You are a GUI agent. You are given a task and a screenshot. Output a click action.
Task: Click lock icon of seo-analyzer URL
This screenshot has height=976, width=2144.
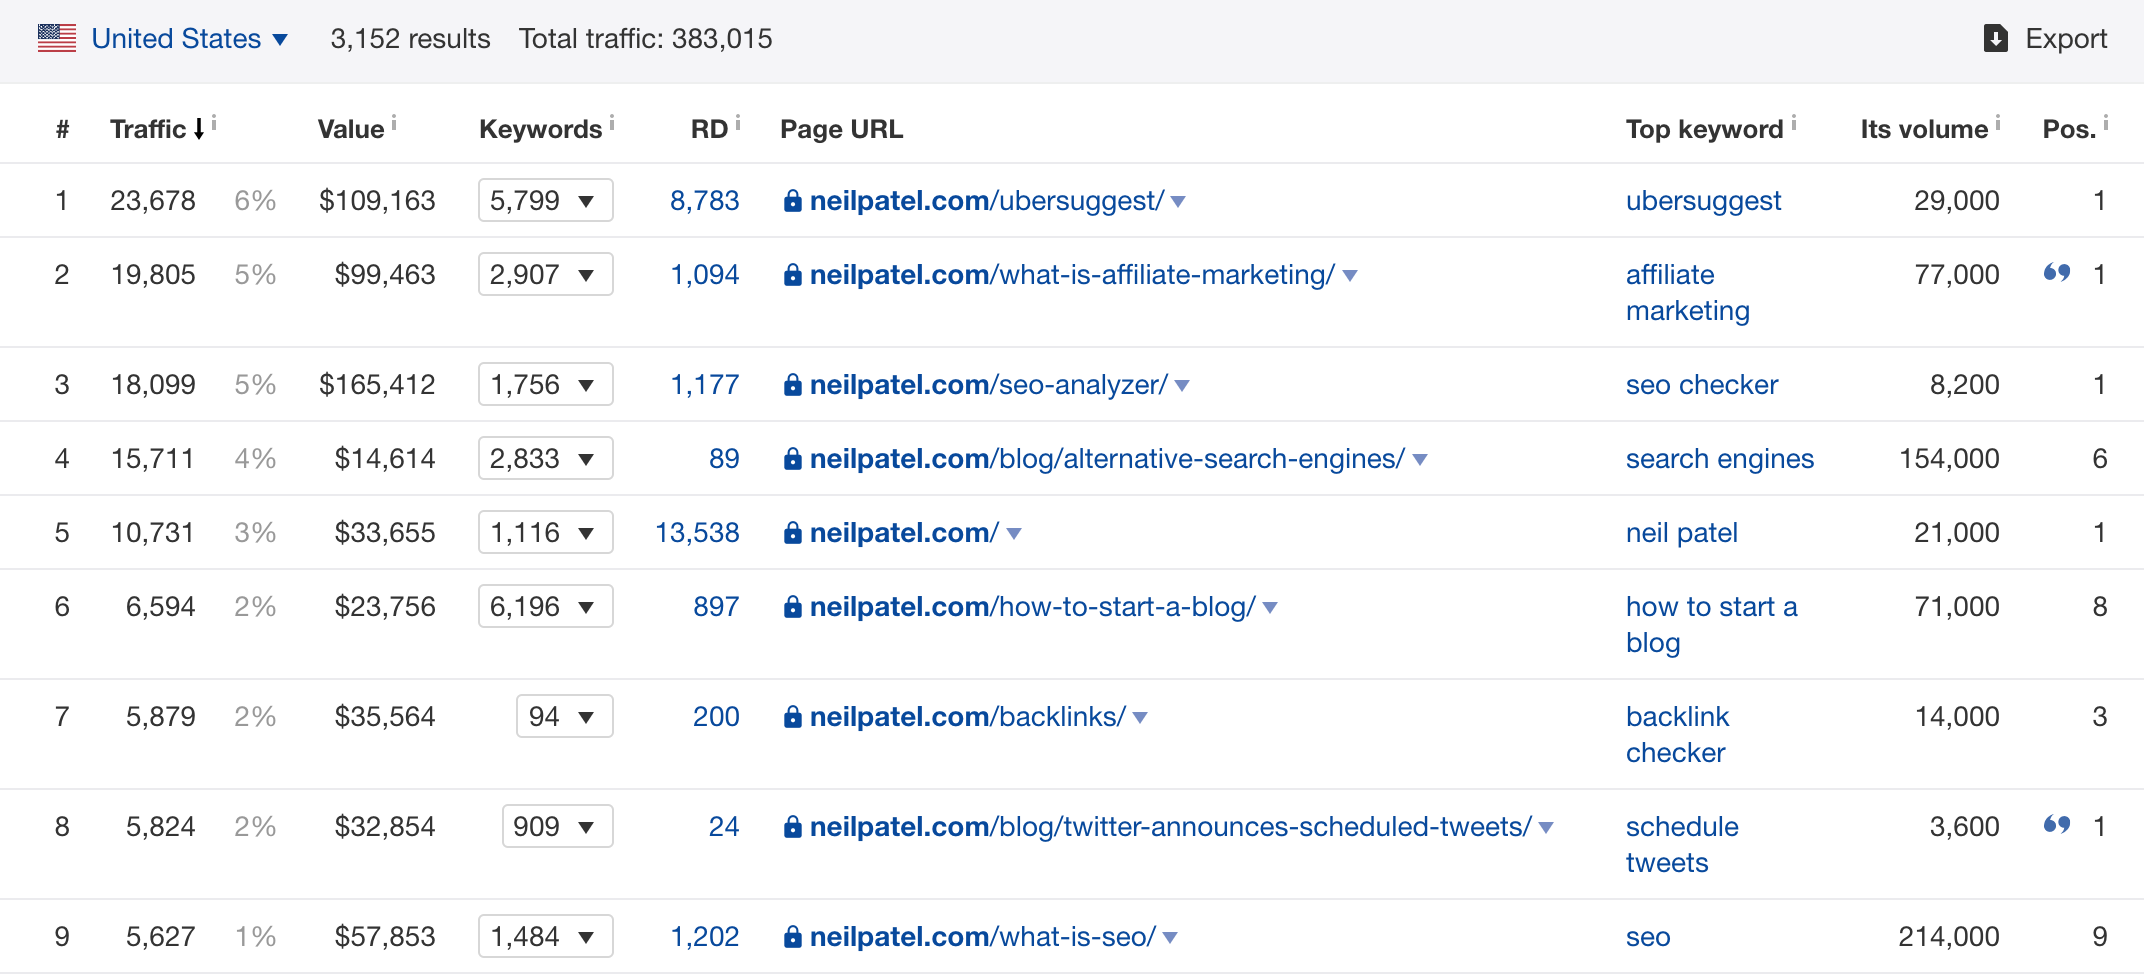click(x=793, y=385)
